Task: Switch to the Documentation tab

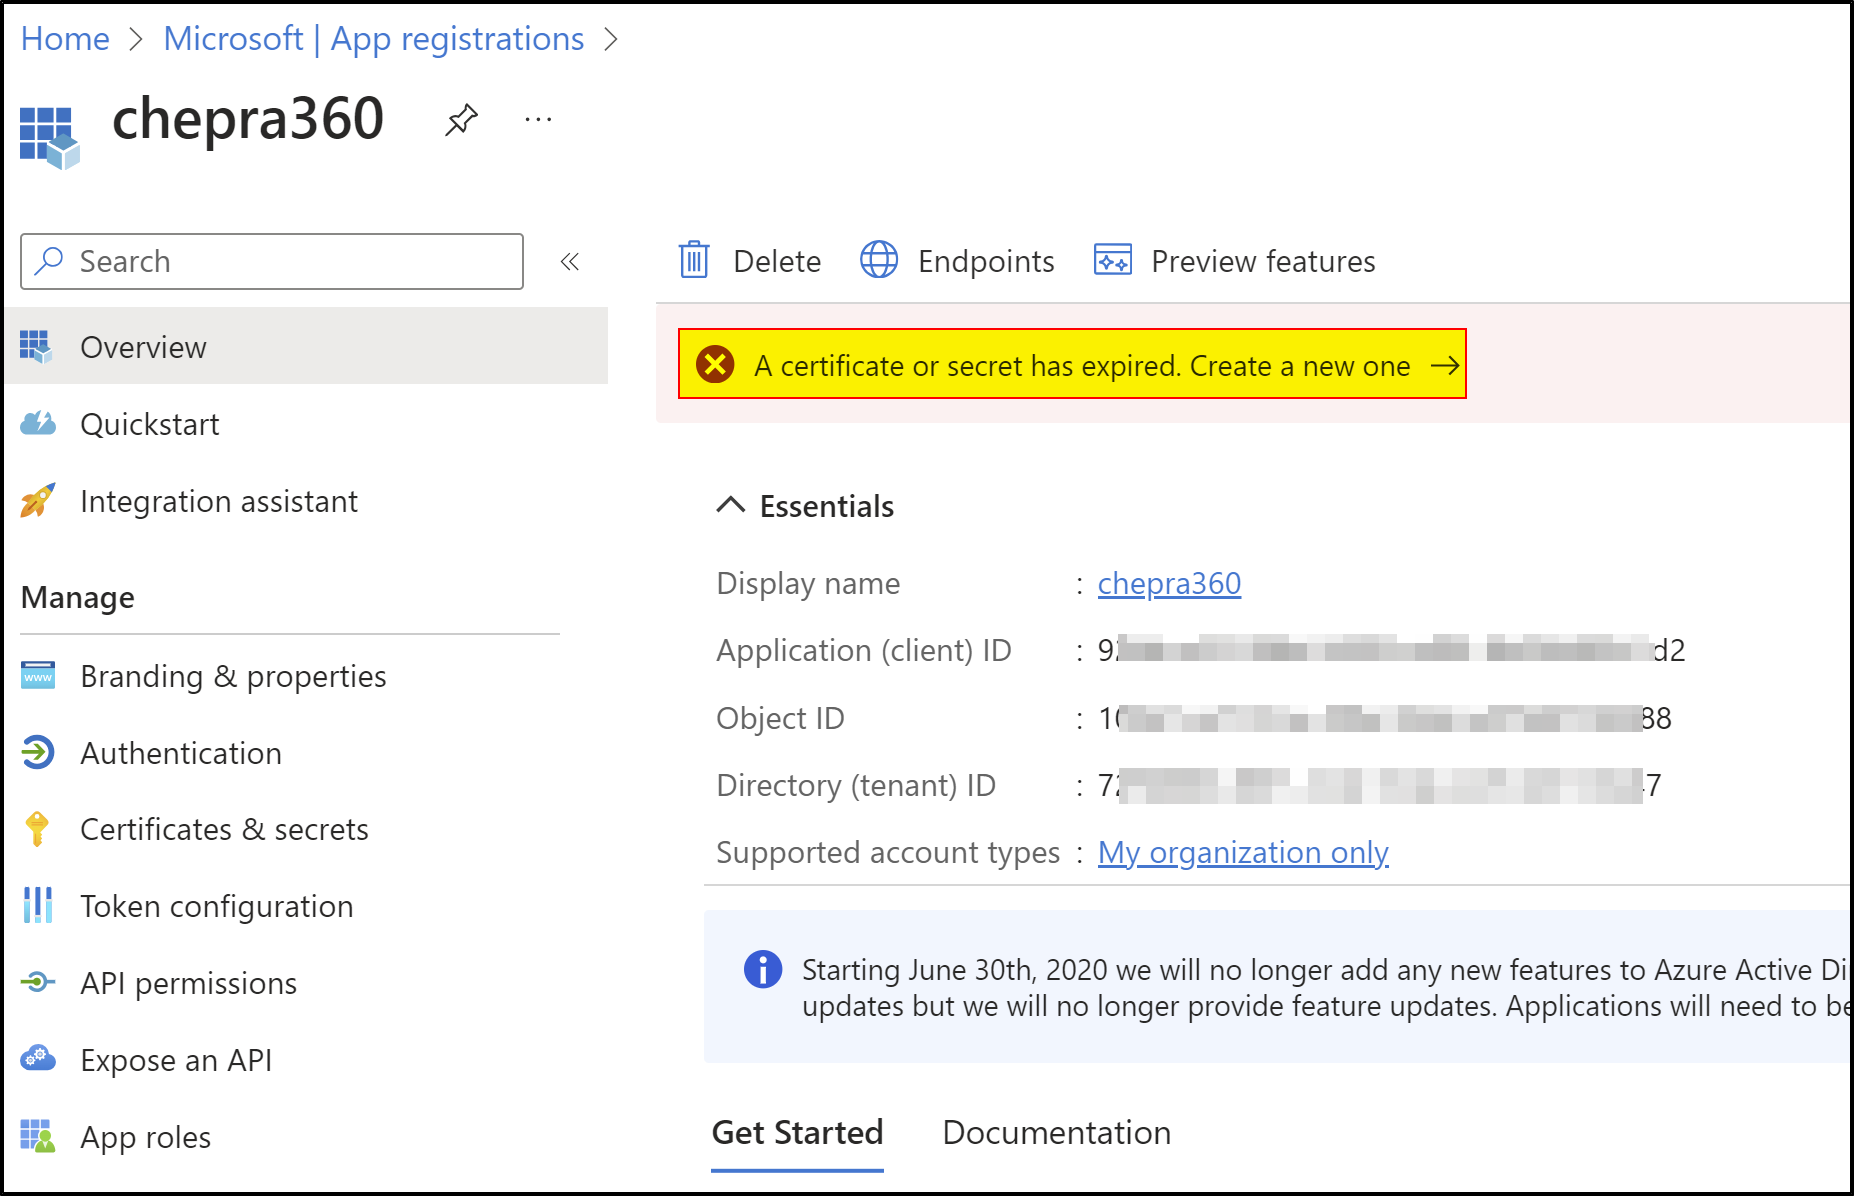Action: (1056, 1133)
